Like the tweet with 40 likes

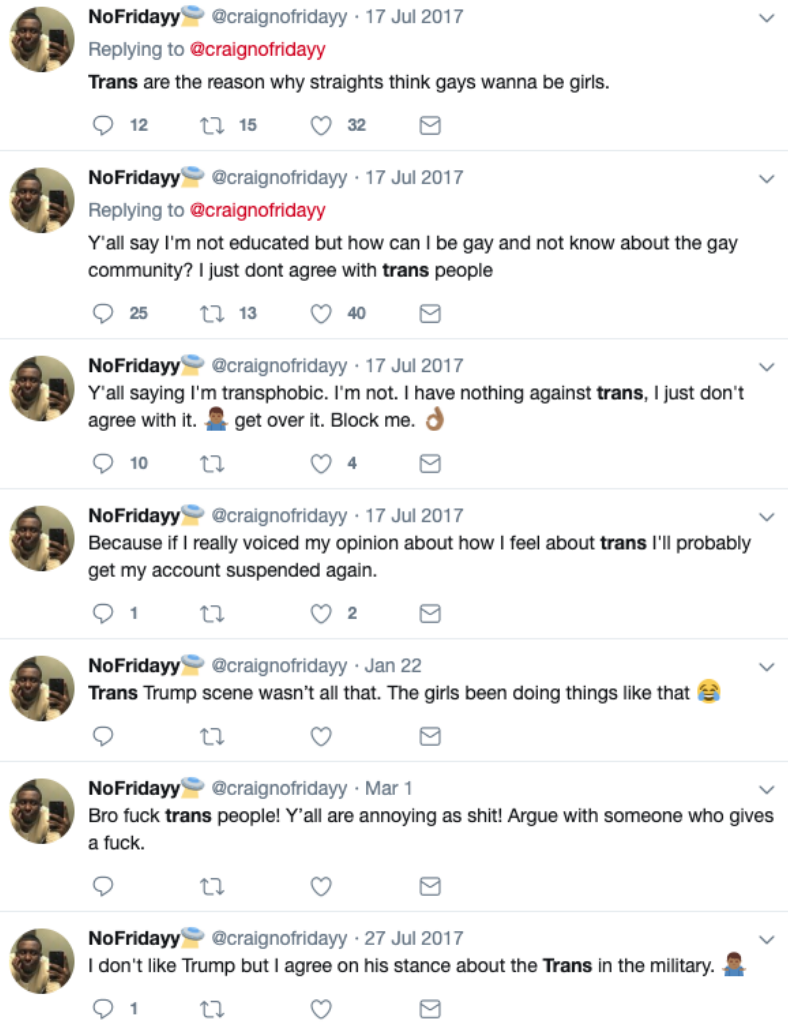click(321, 313)
